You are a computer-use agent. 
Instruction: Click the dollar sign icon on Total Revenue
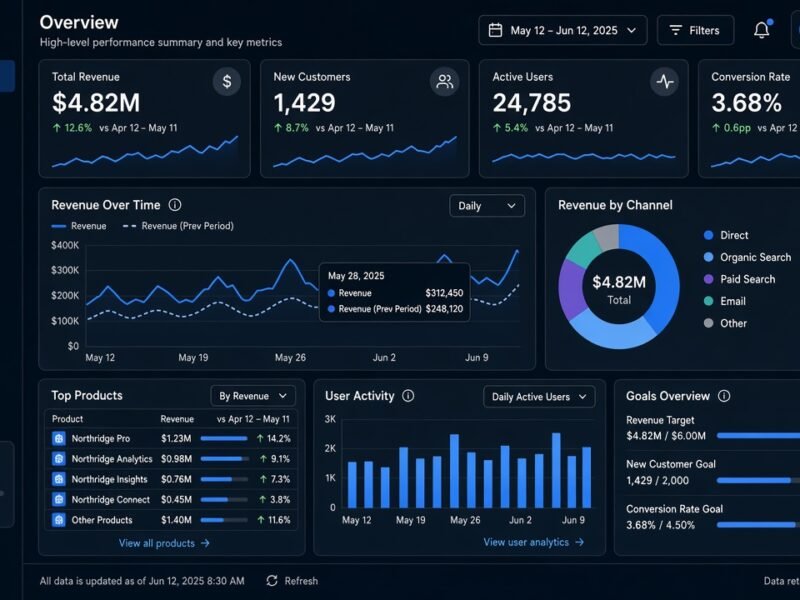(x=227, y=82)
